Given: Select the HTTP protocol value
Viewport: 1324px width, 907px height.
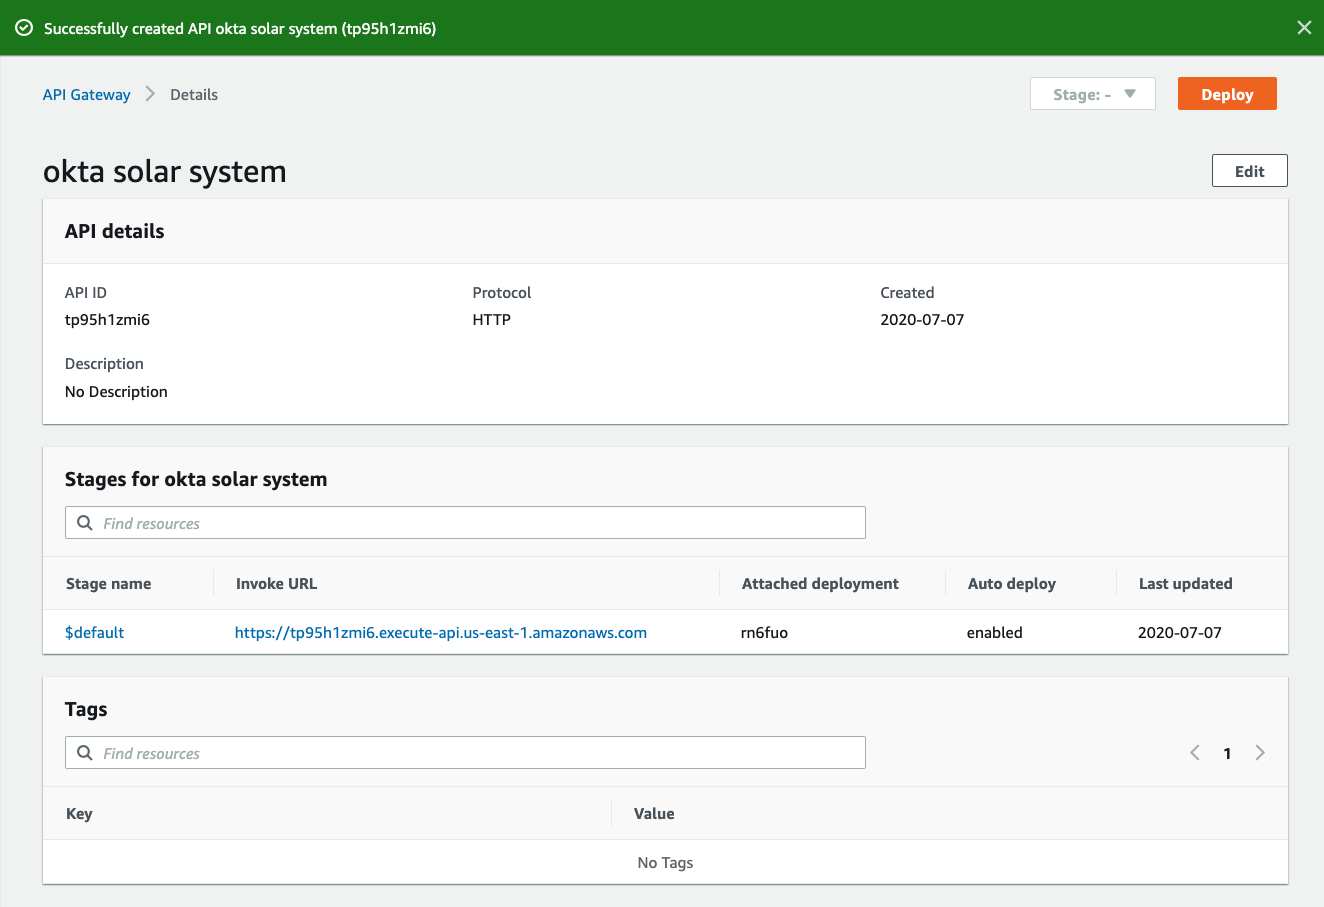Looking at the screenshot, I should point(492,320).
